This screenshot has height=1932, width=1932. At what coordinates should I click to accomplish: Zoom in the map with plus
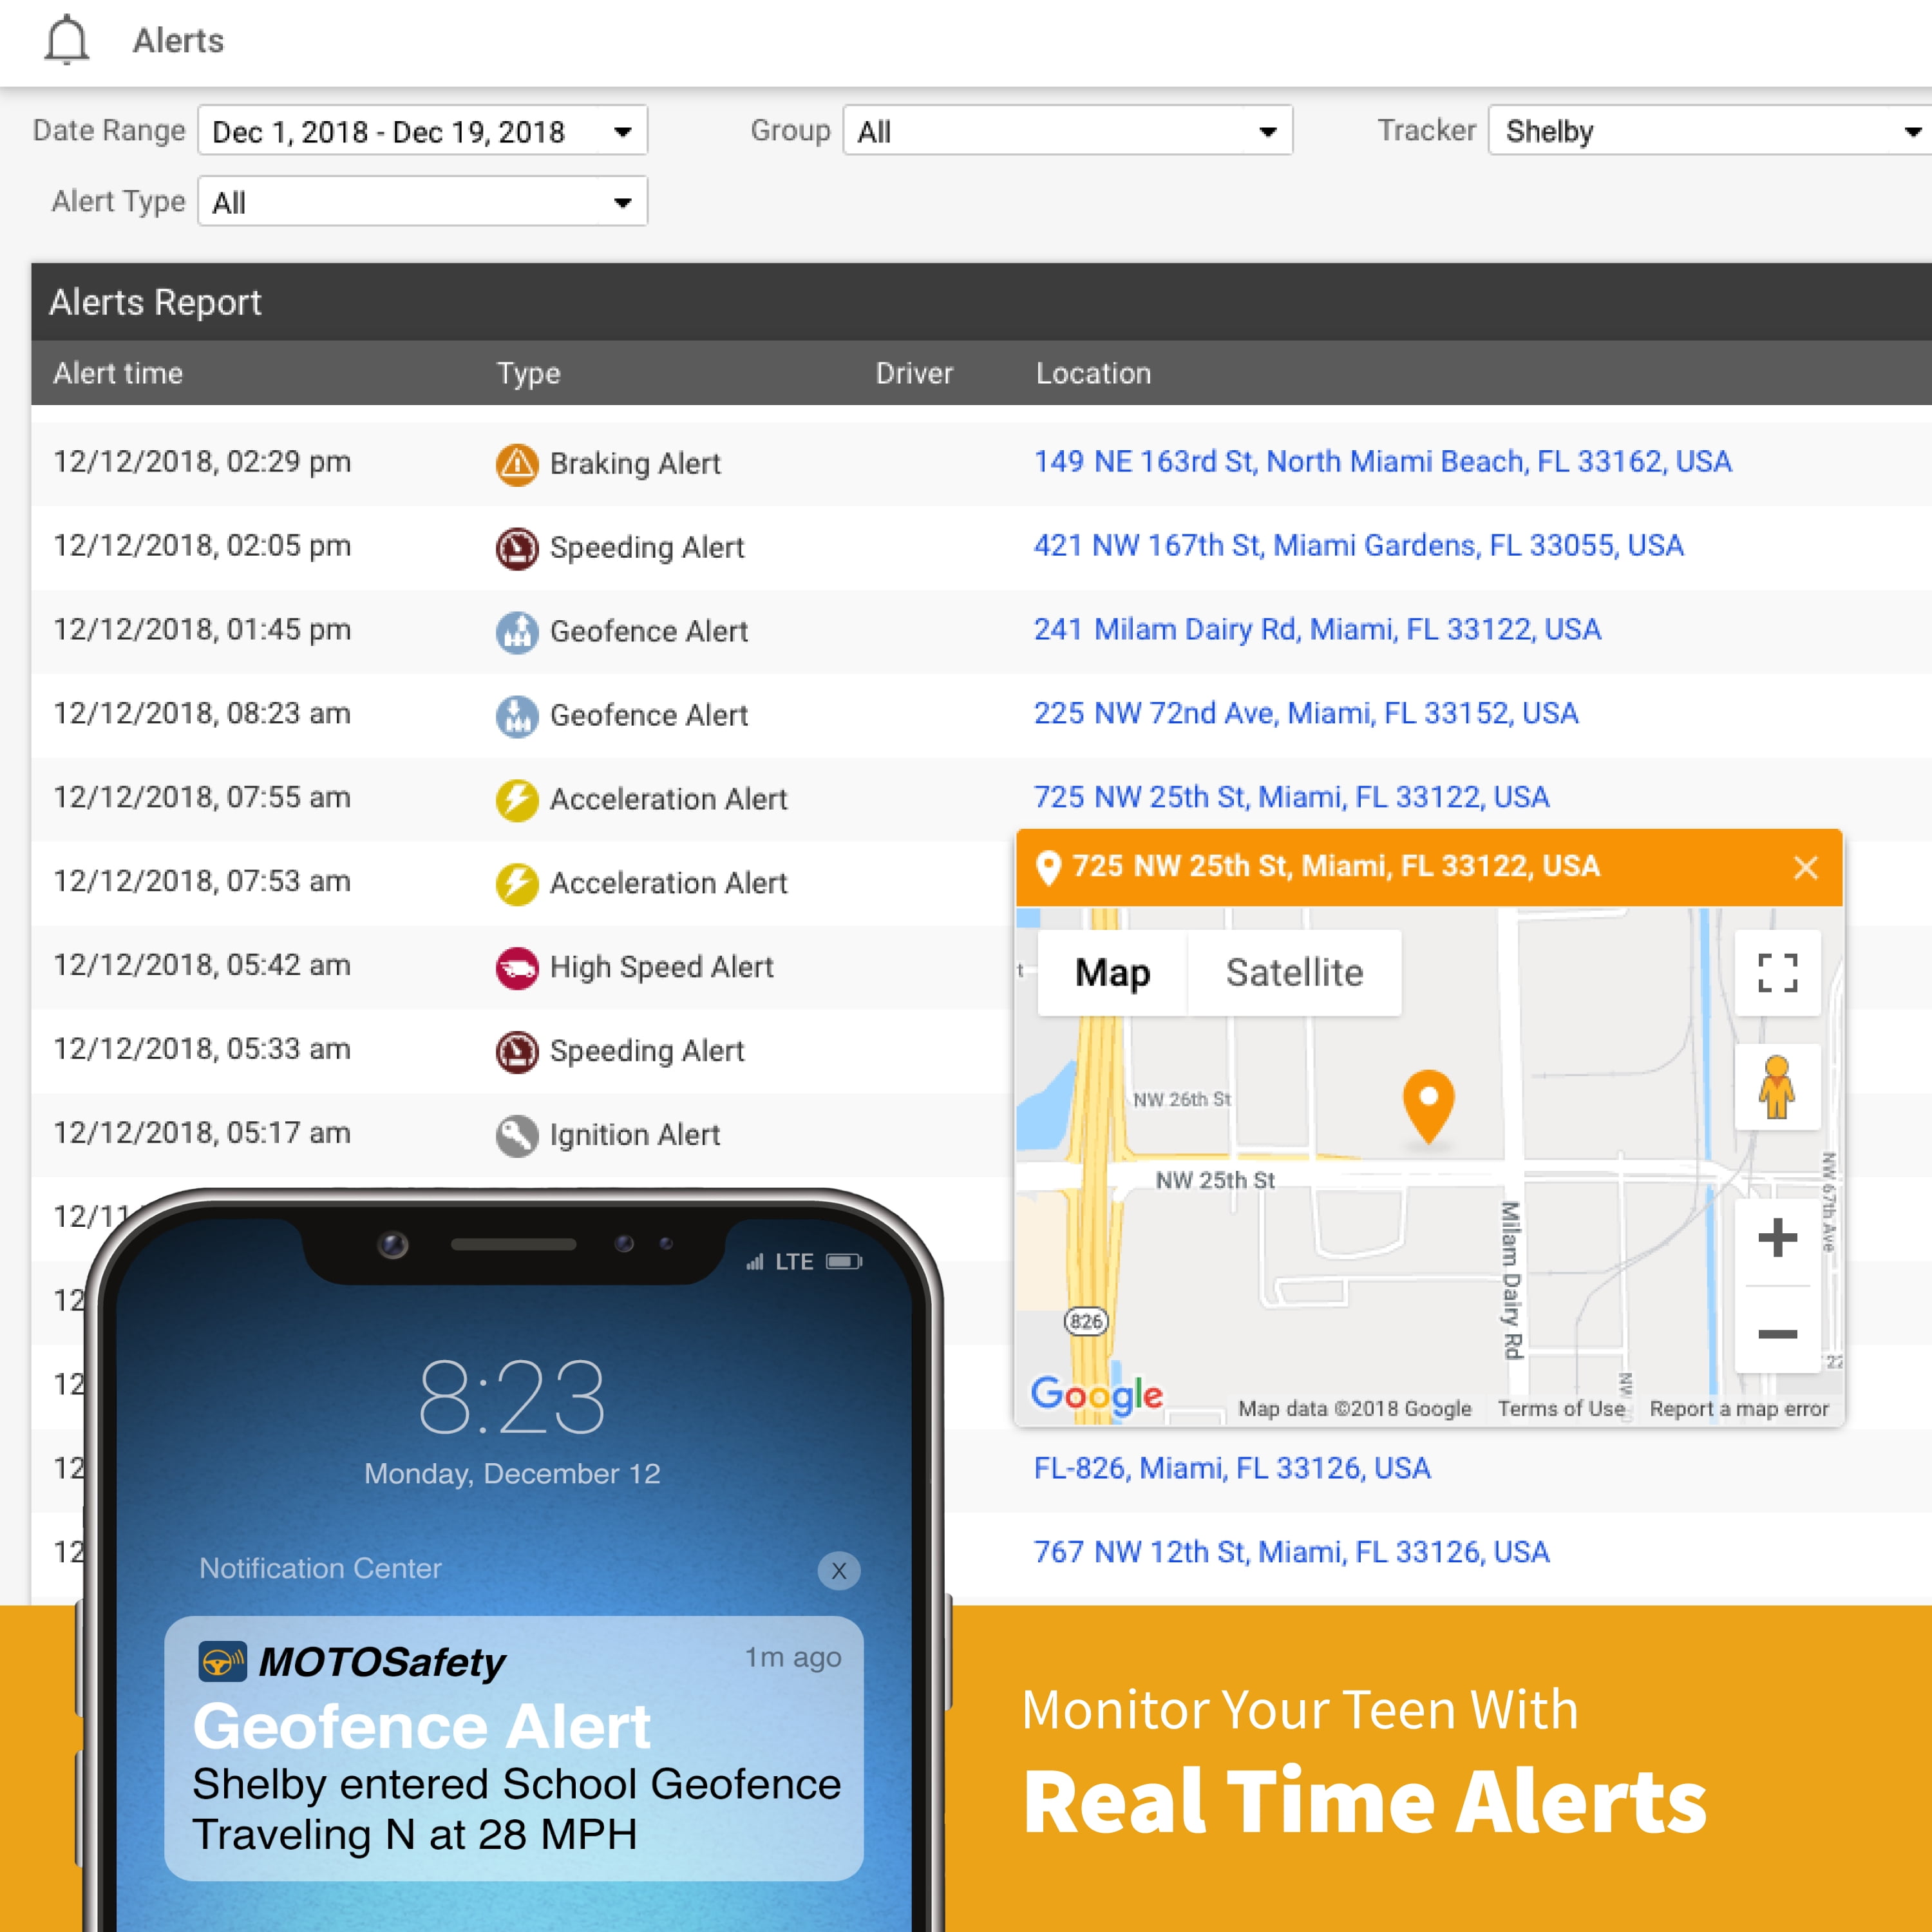tap(1777, 1238)
